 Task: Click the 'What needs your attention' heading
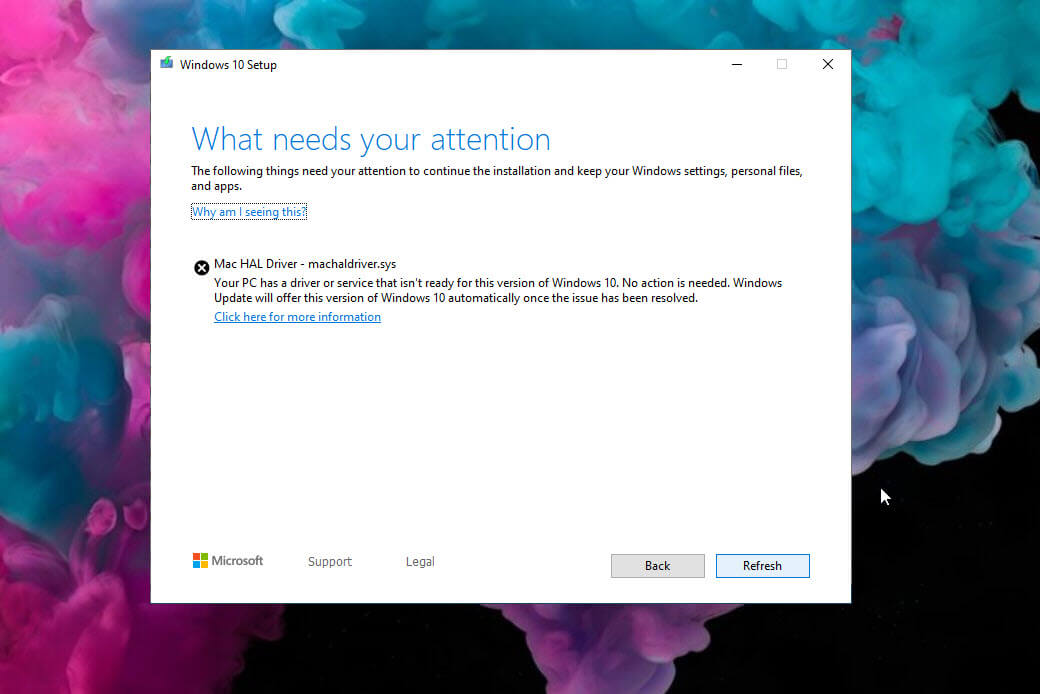tap(371, 139)
